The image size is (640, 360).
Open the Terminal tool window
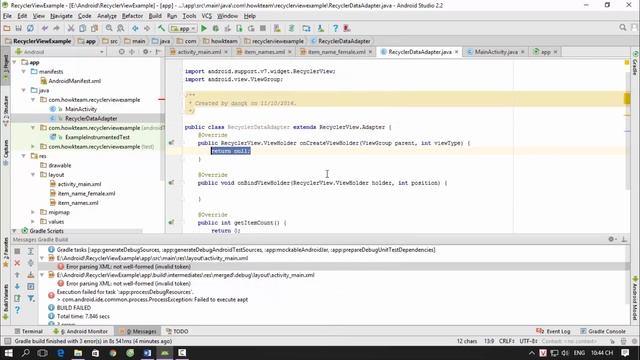pos(28,331)
